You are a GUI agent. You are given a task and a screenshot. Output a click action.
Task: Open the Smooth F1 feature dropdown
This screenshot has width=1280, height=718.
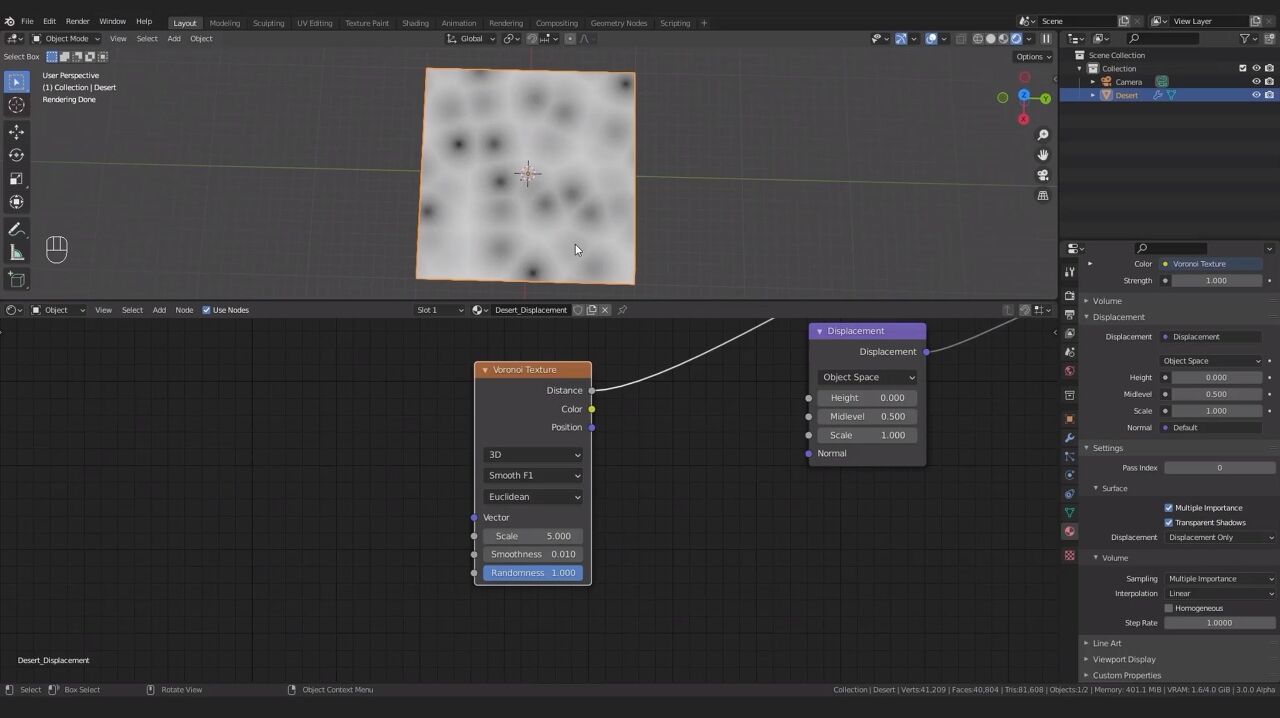pos(533,475)
